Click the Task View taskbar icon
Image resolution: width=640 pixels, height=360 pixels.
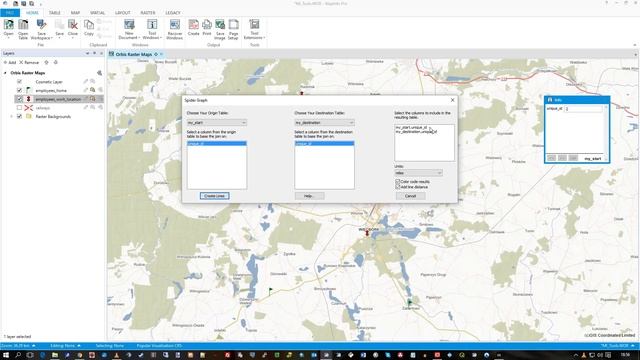coord(30,355)
